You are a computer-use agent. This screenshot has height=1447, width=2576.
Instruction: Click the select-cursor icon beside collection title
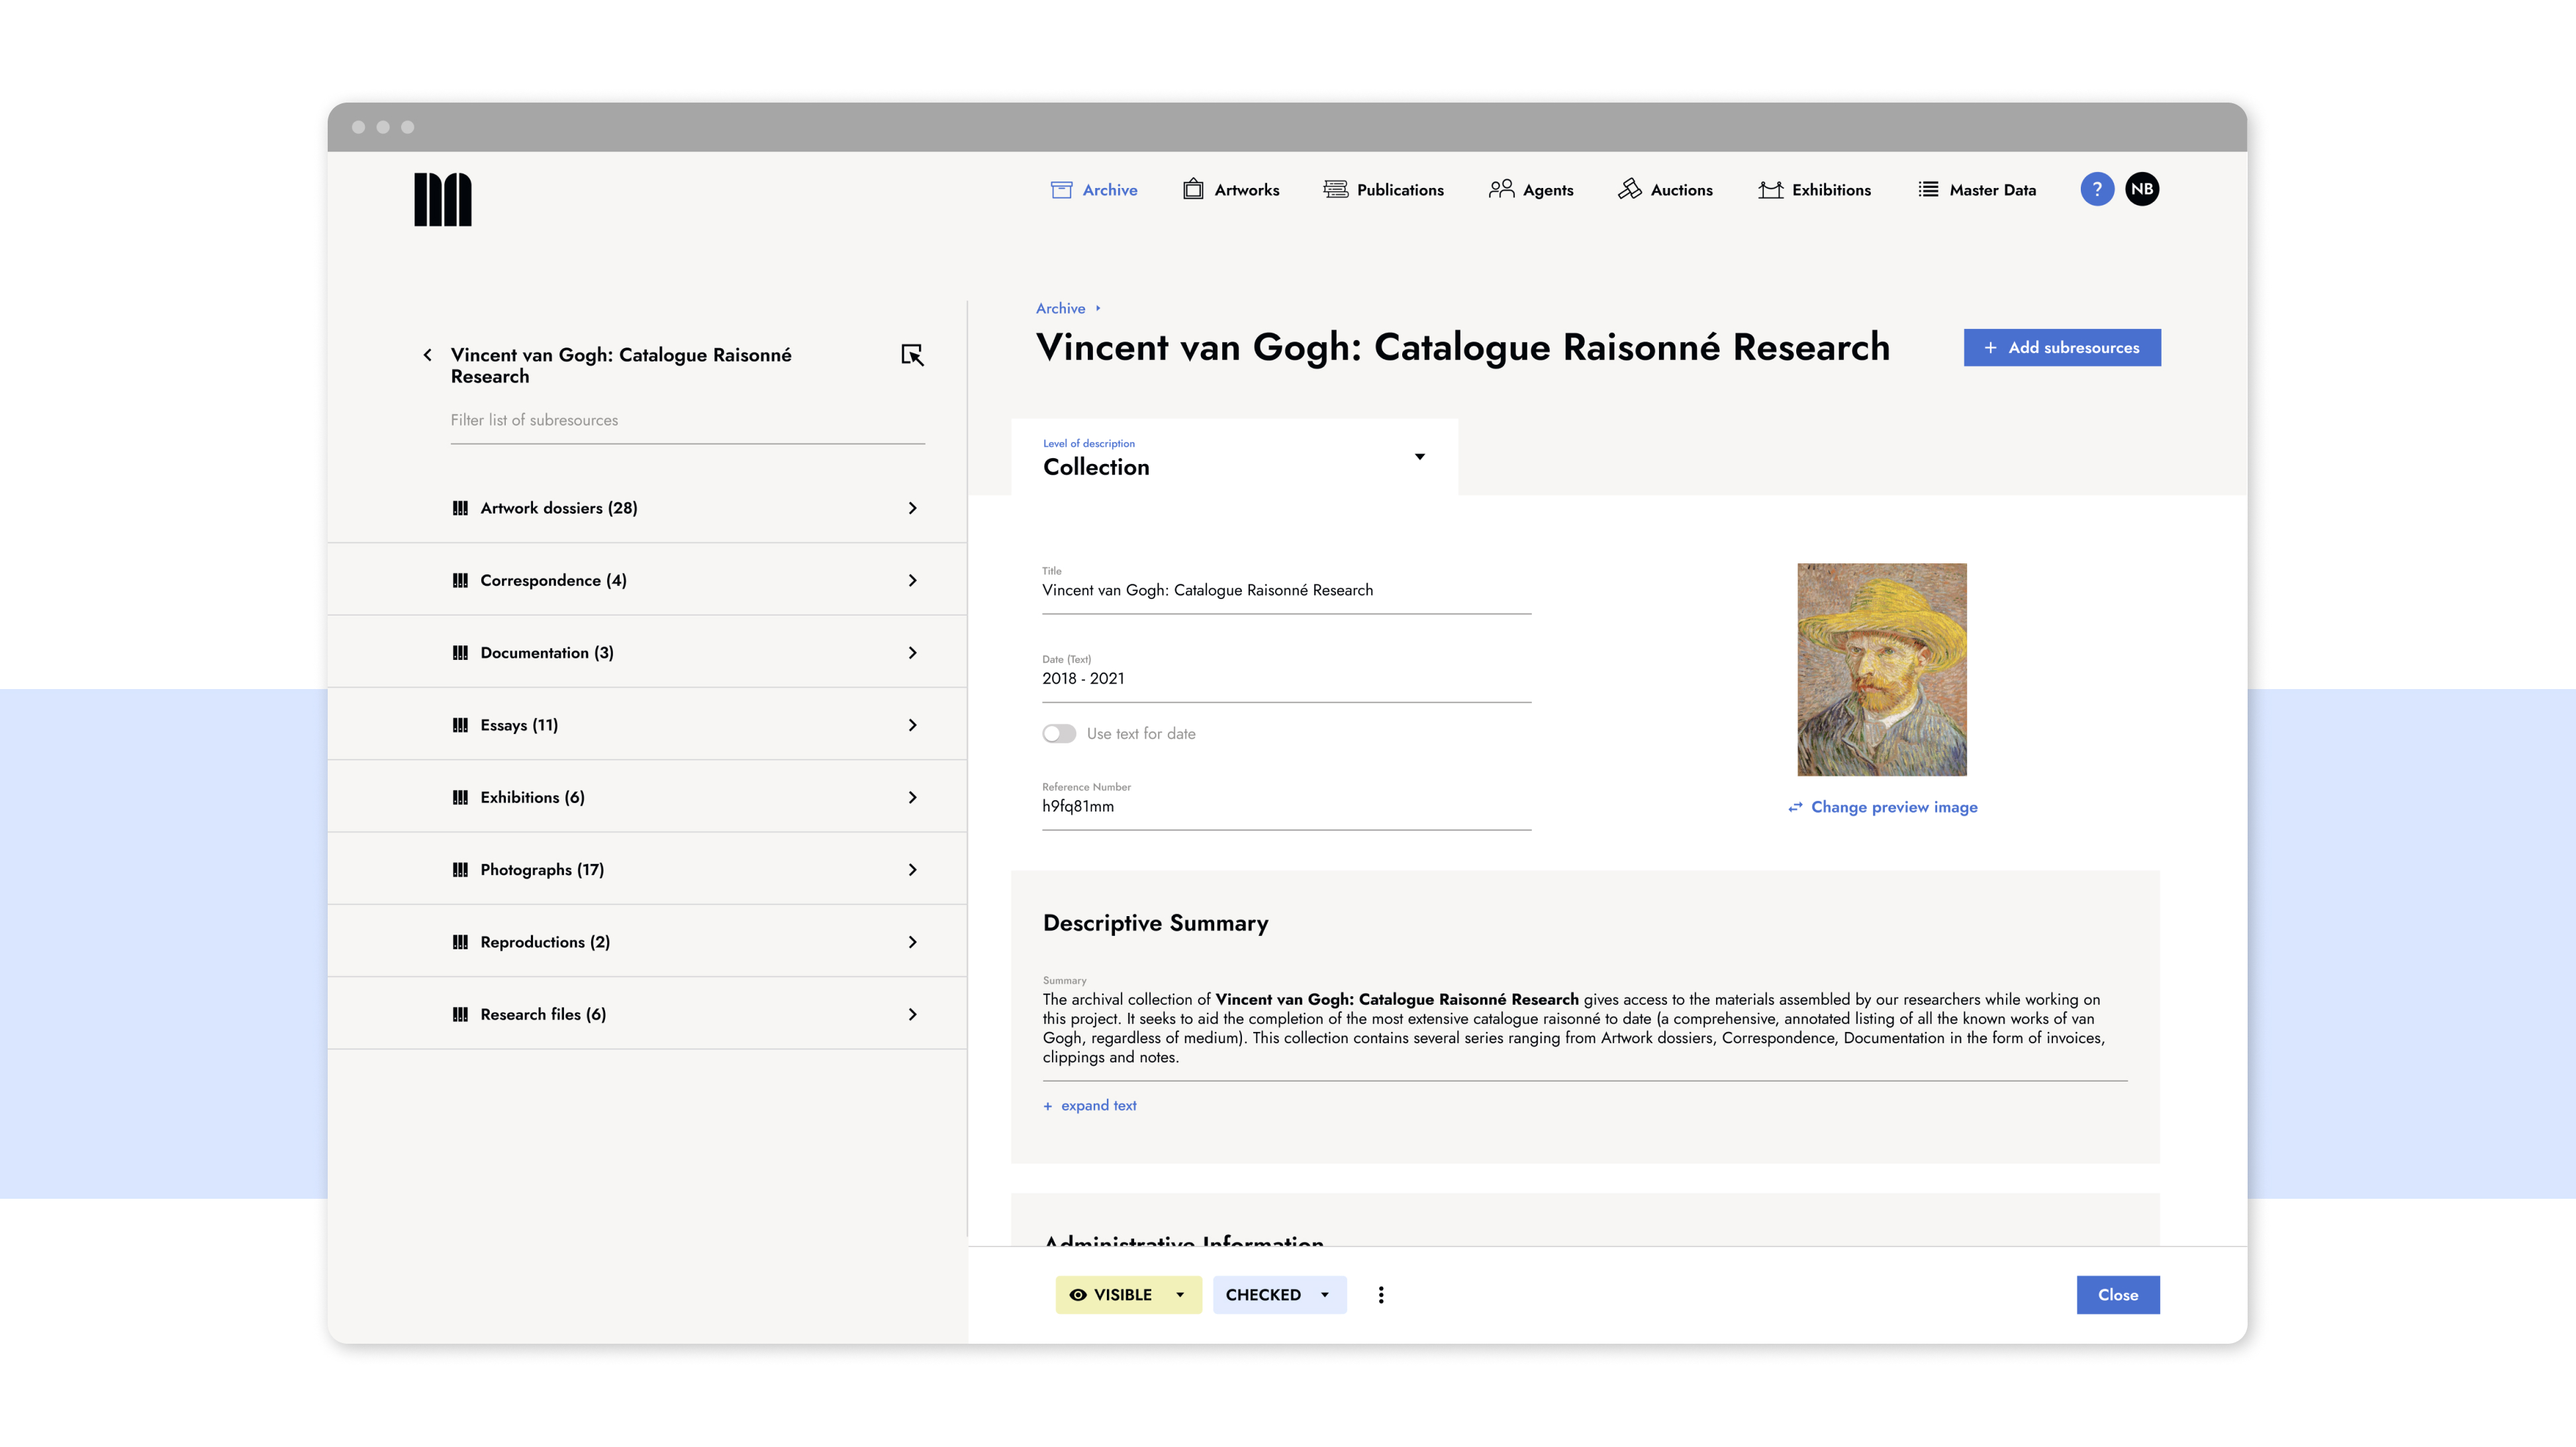click(911, 355)
